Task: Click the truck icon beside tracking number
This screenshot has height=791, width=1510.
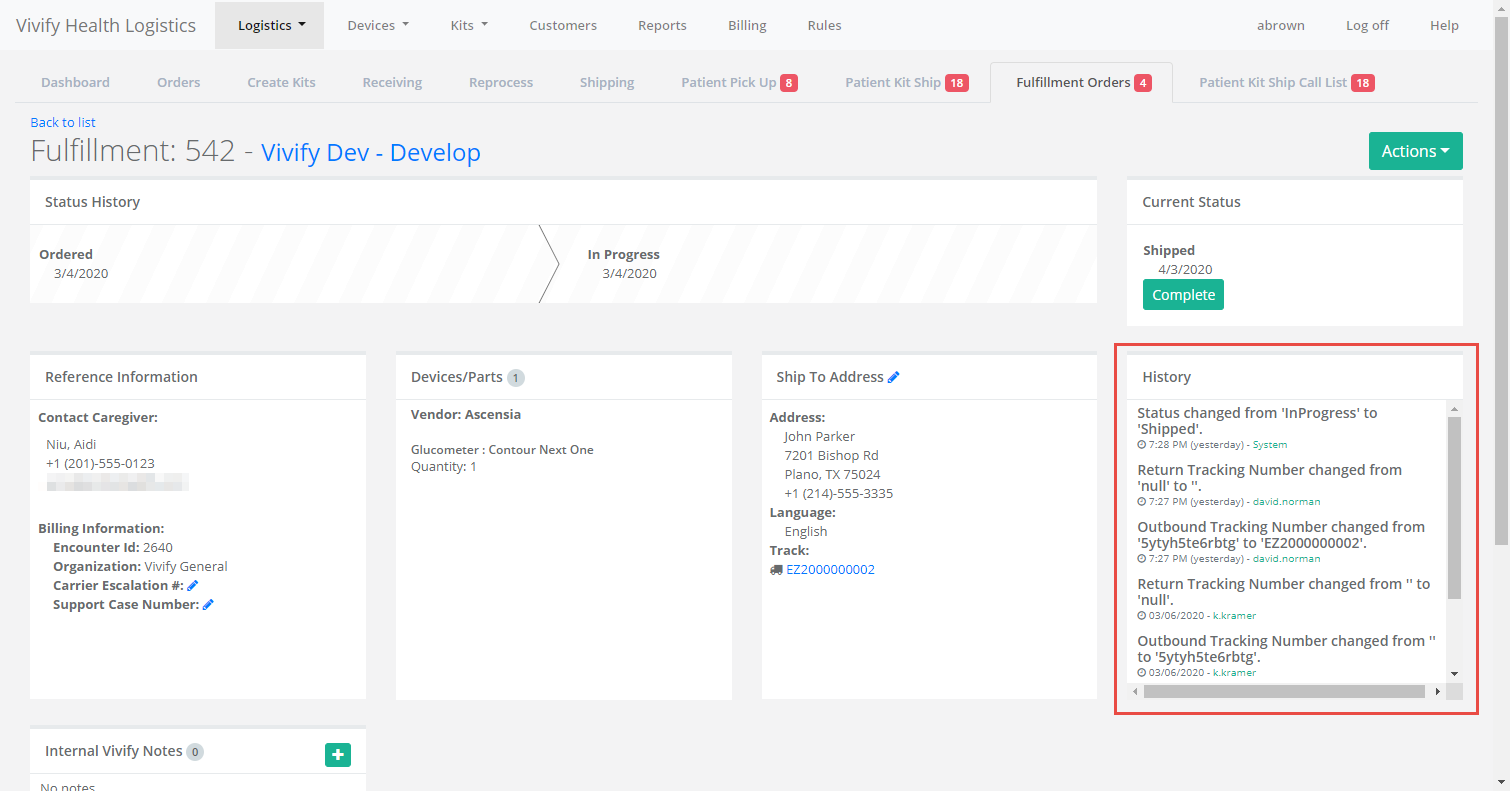Action: click(x=776, y=570)
